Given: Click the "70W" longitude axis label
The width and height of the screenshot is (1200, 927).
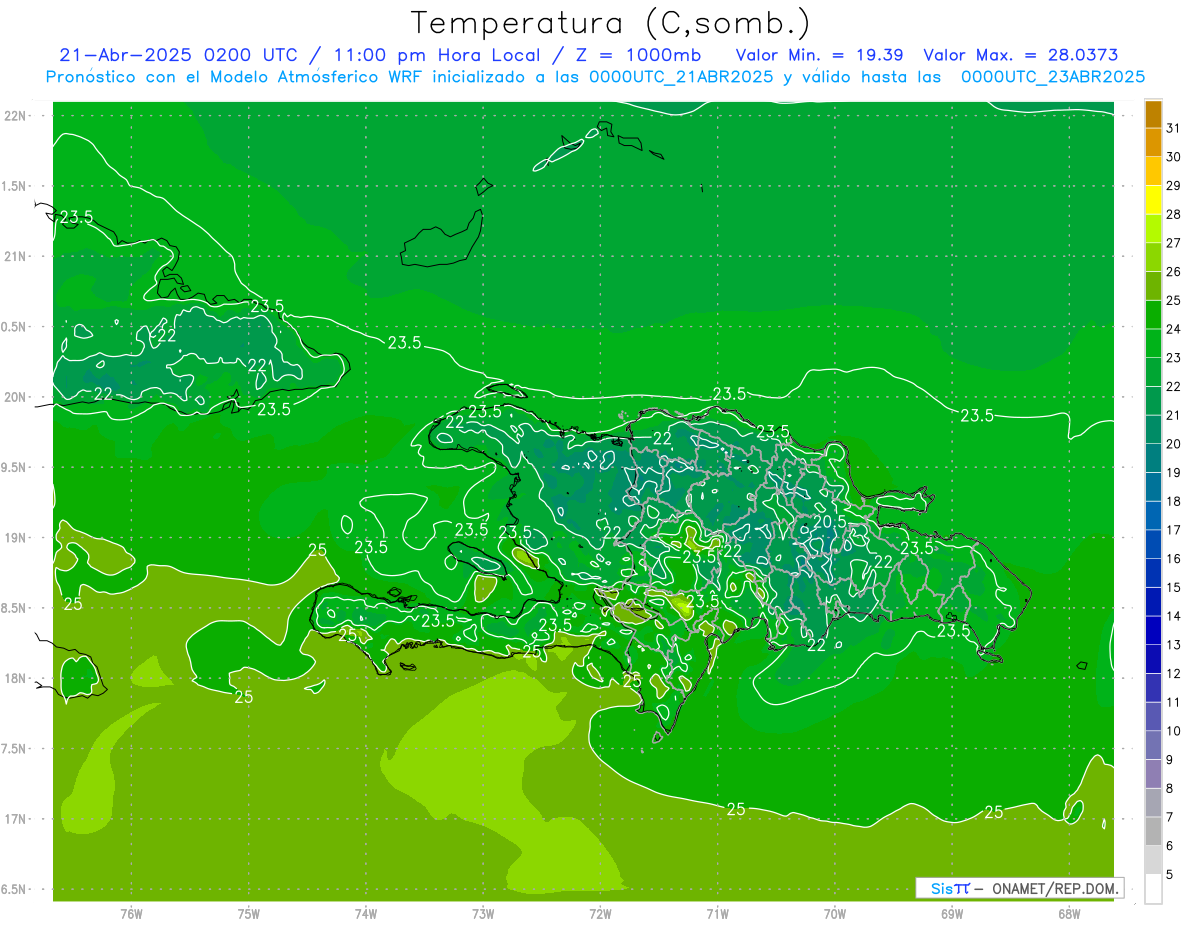Looking at the screenshot, I should click(835, 914).
